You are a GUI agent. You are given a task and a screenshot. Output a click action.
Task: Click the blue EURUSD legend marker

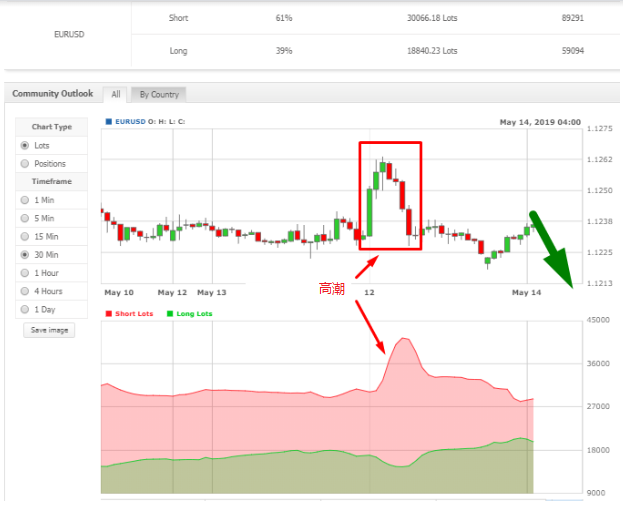point(109,122)
